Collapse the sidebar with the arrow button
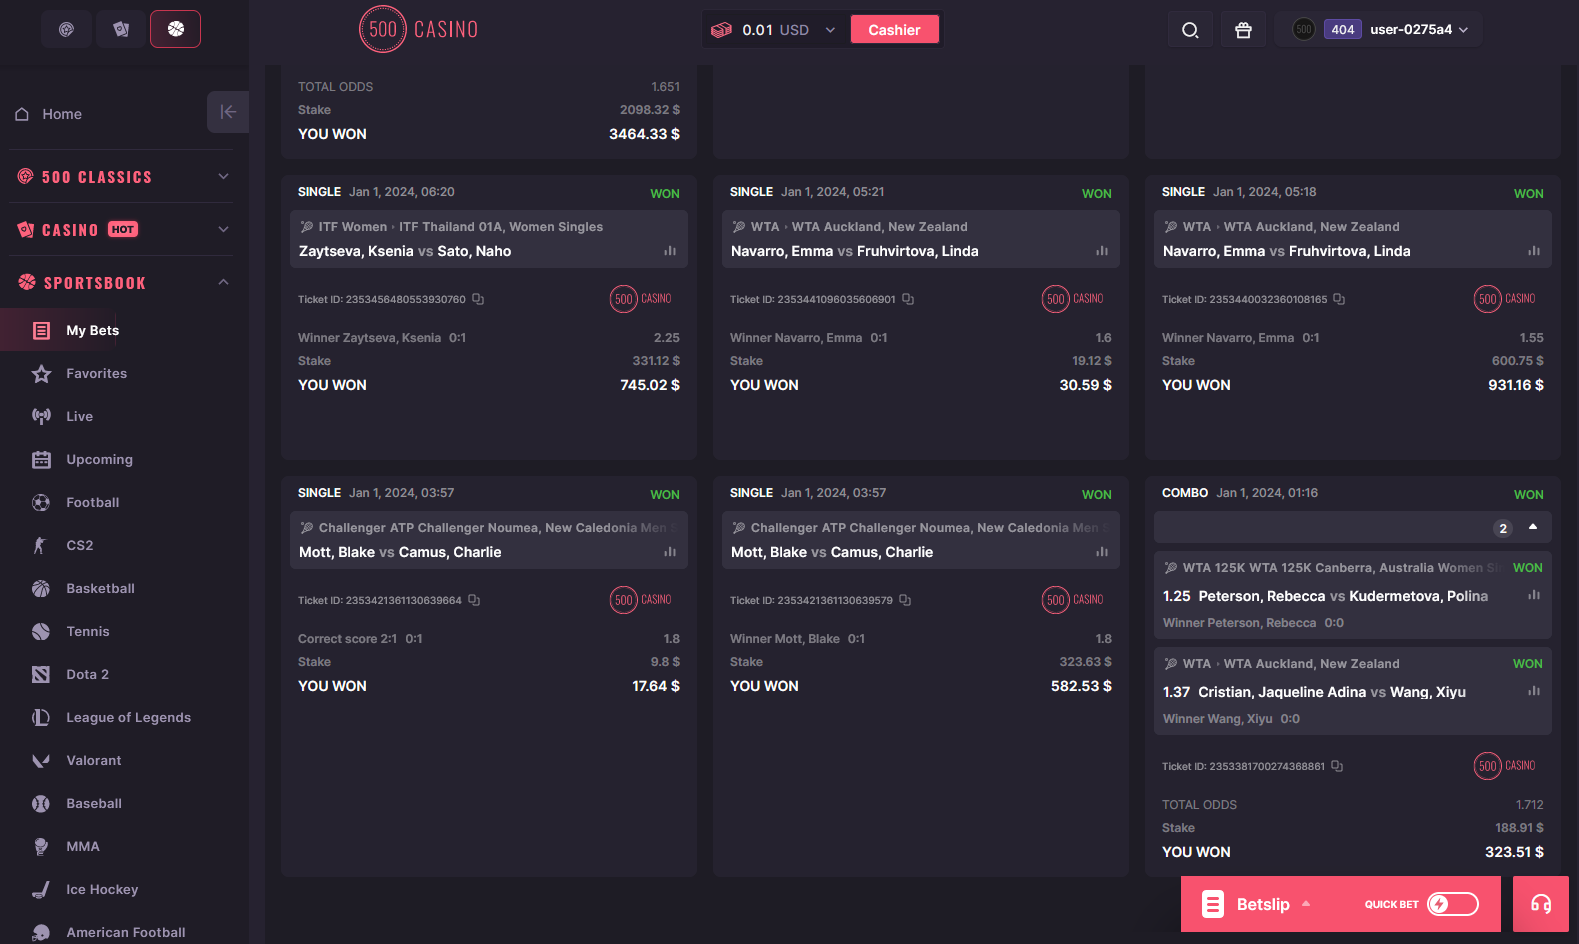Viewport: 1579px width, 944px height. pos(228,112)
